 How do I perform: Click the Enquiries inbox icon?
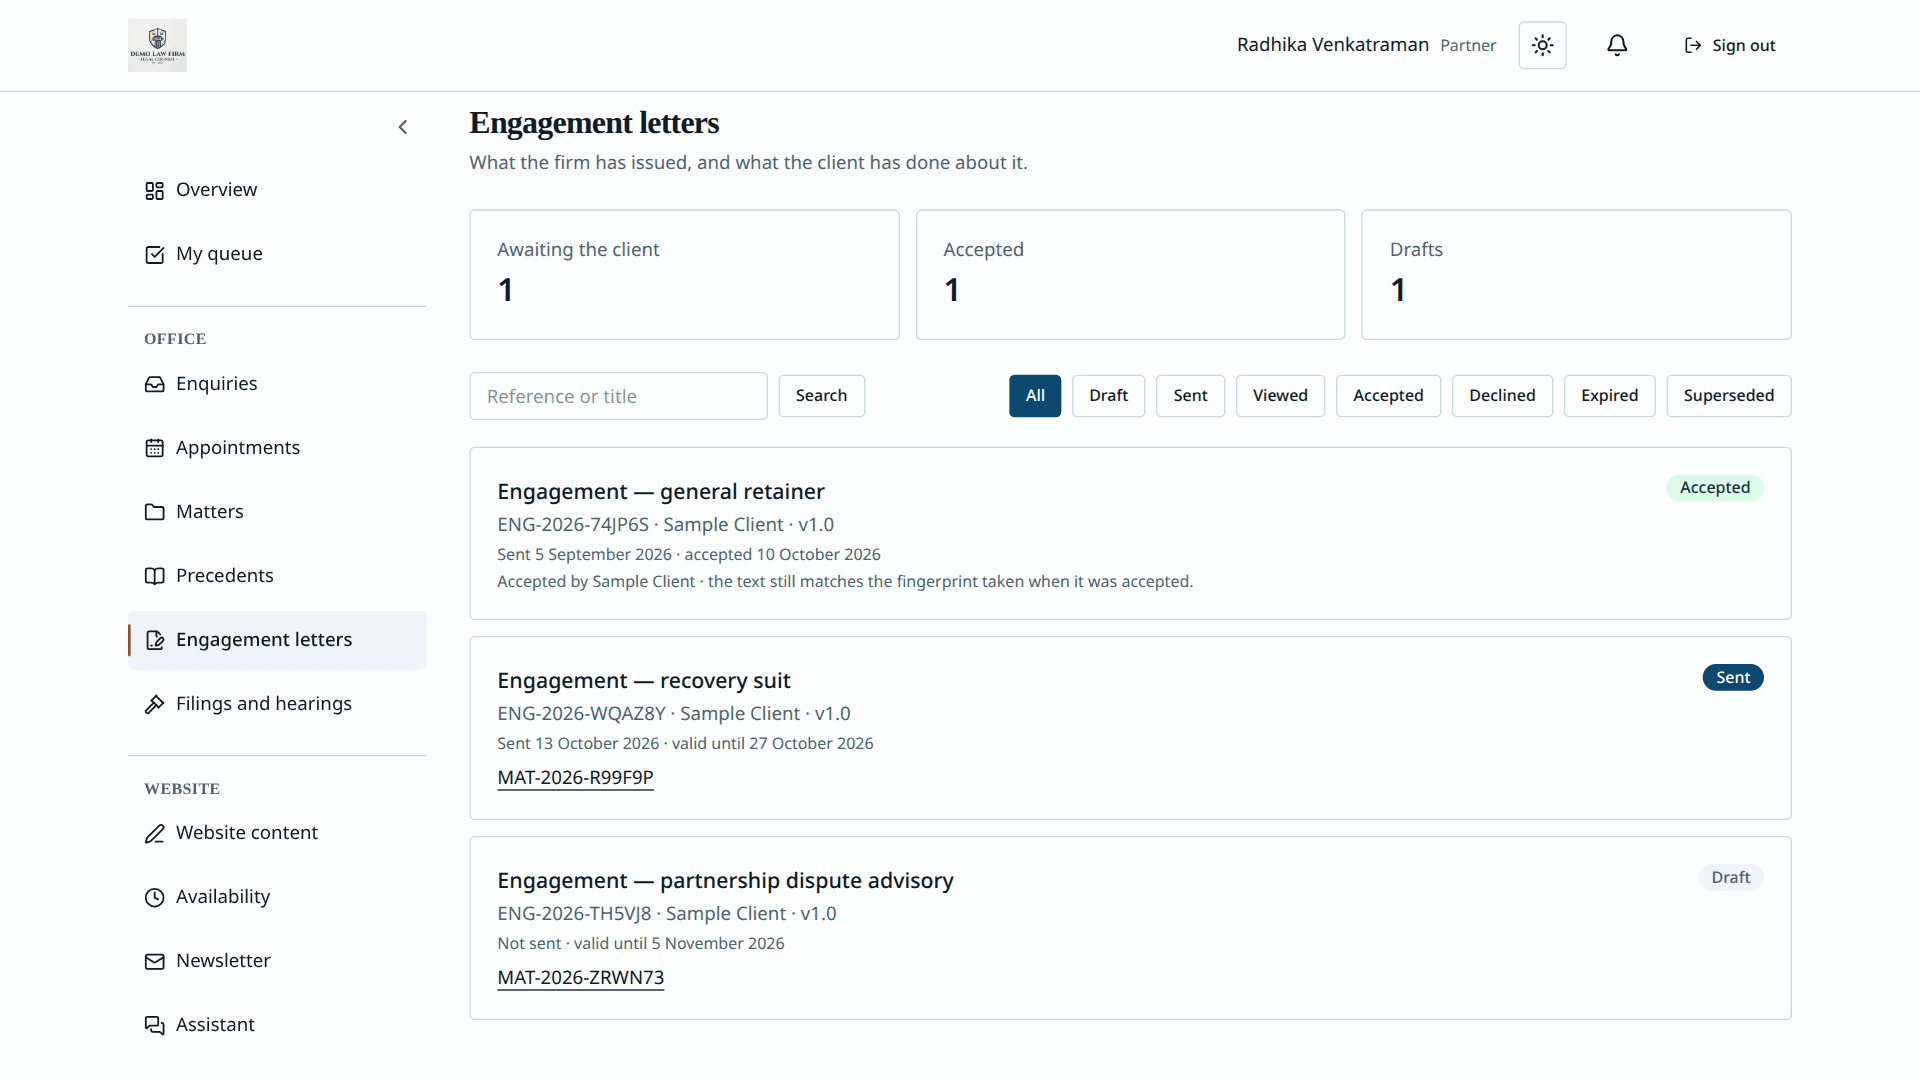pyautogui.click(x=154, y=384)
